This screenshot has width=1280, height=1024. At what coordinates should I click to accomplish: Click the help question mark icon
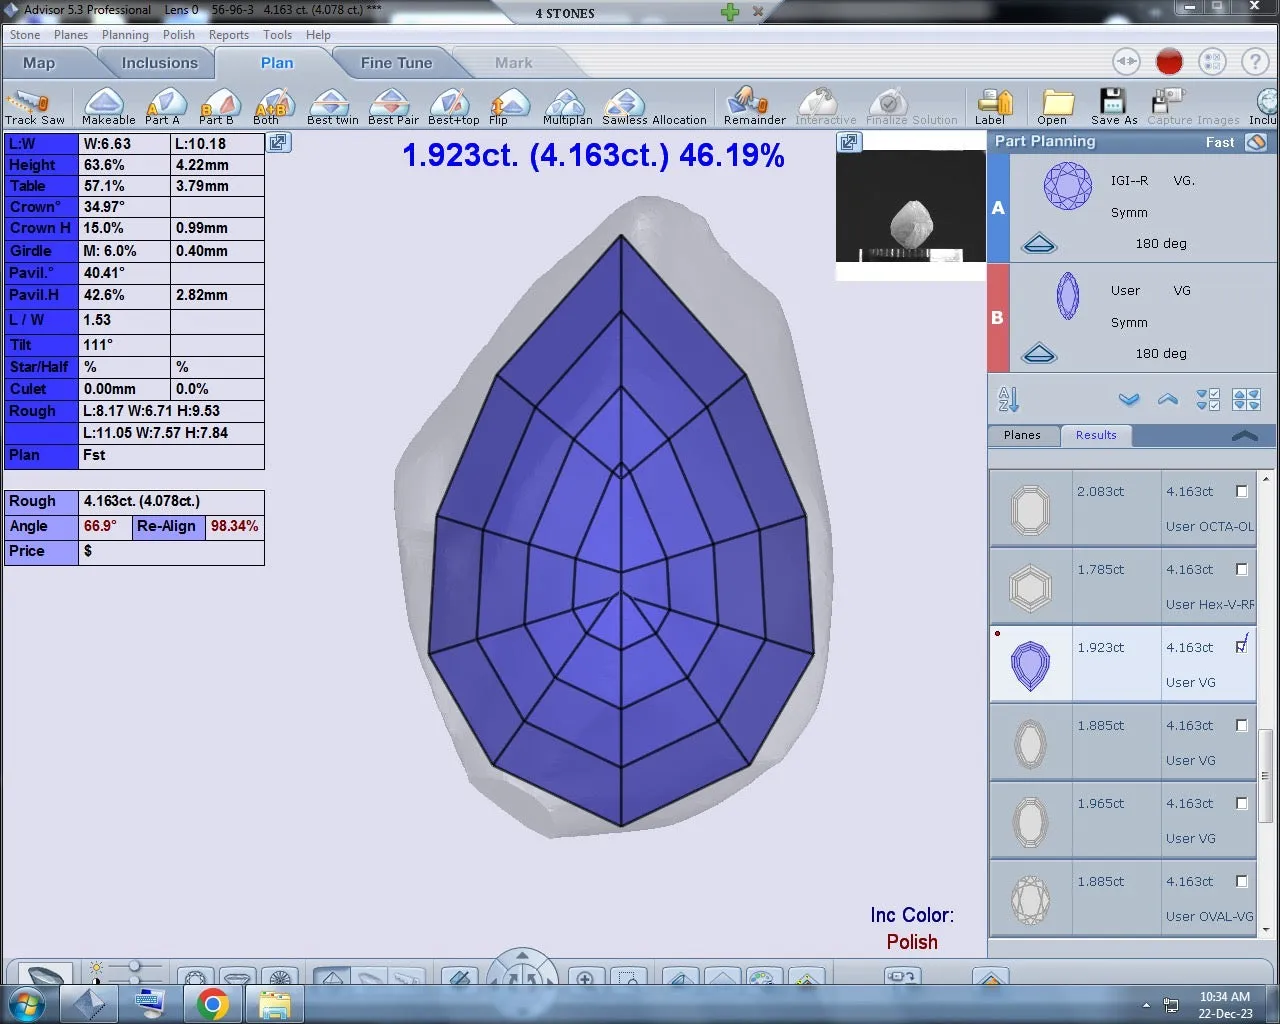click(1255, 62)
